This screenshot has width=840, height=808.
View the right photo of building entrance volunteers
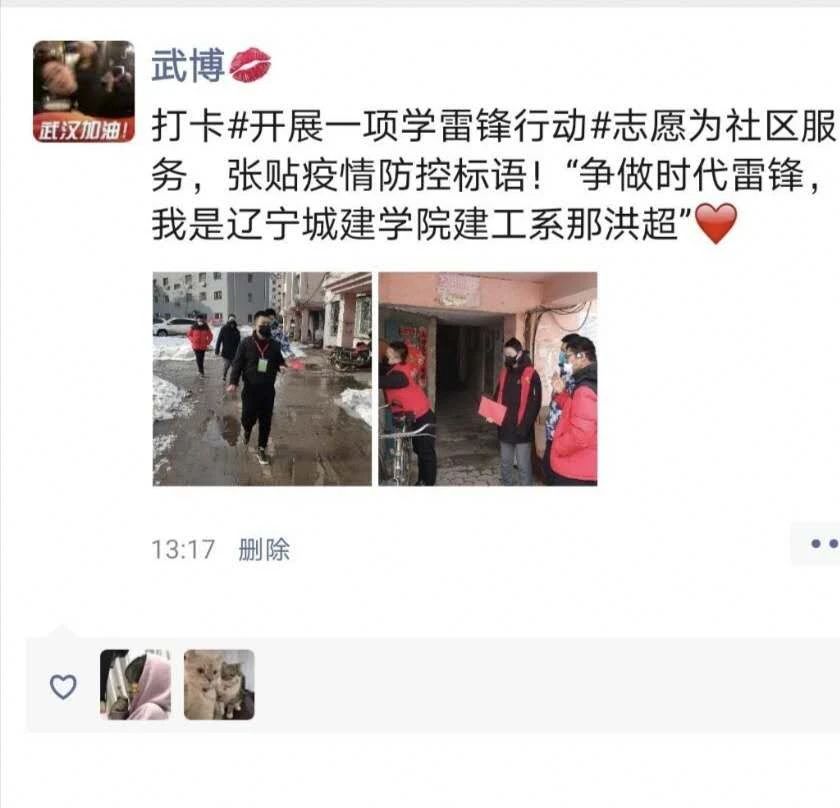click(x=488, y=379)
